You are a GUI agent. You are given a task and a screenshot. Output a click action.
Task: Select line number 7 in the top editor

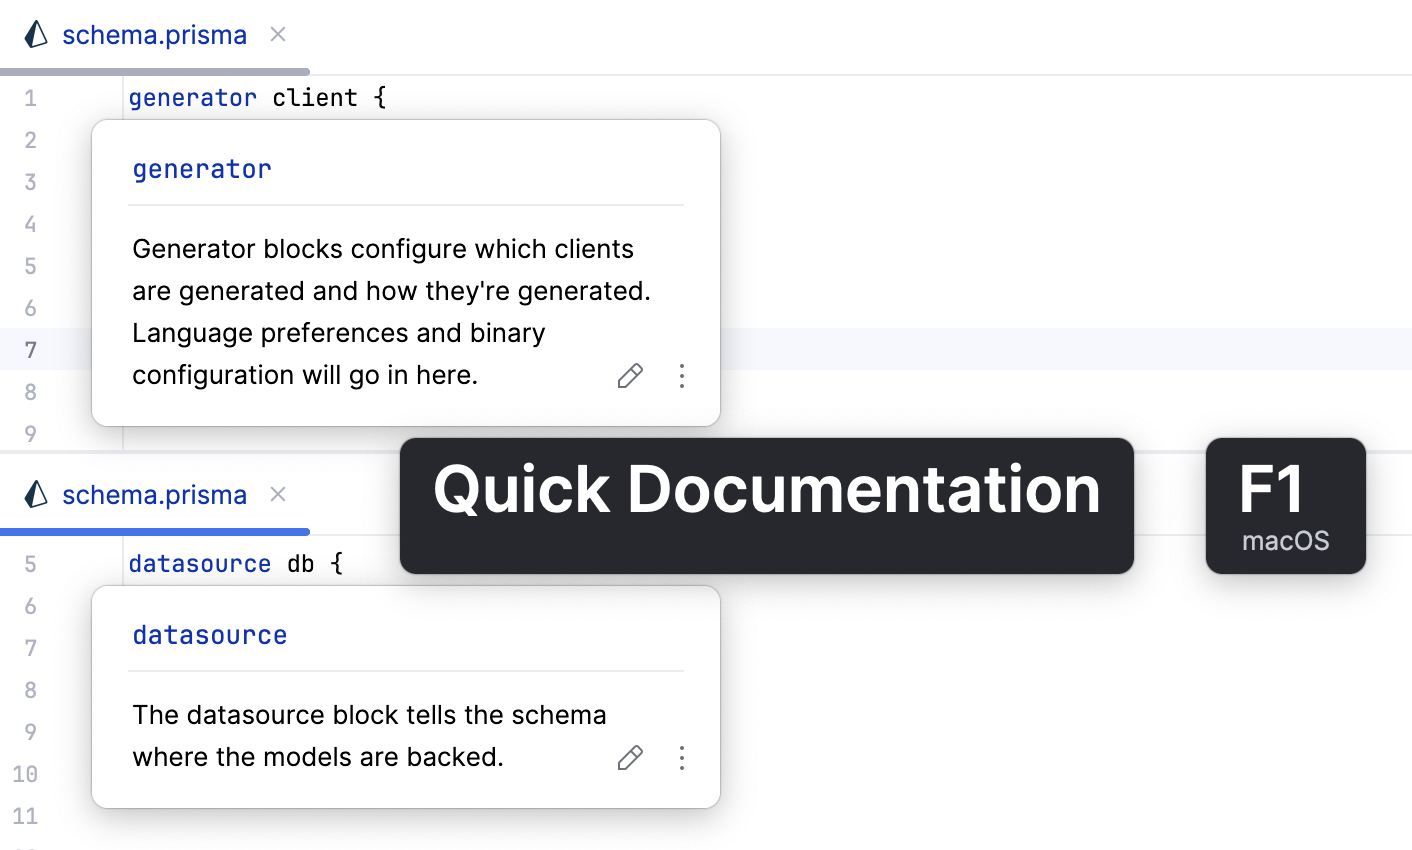30,348
